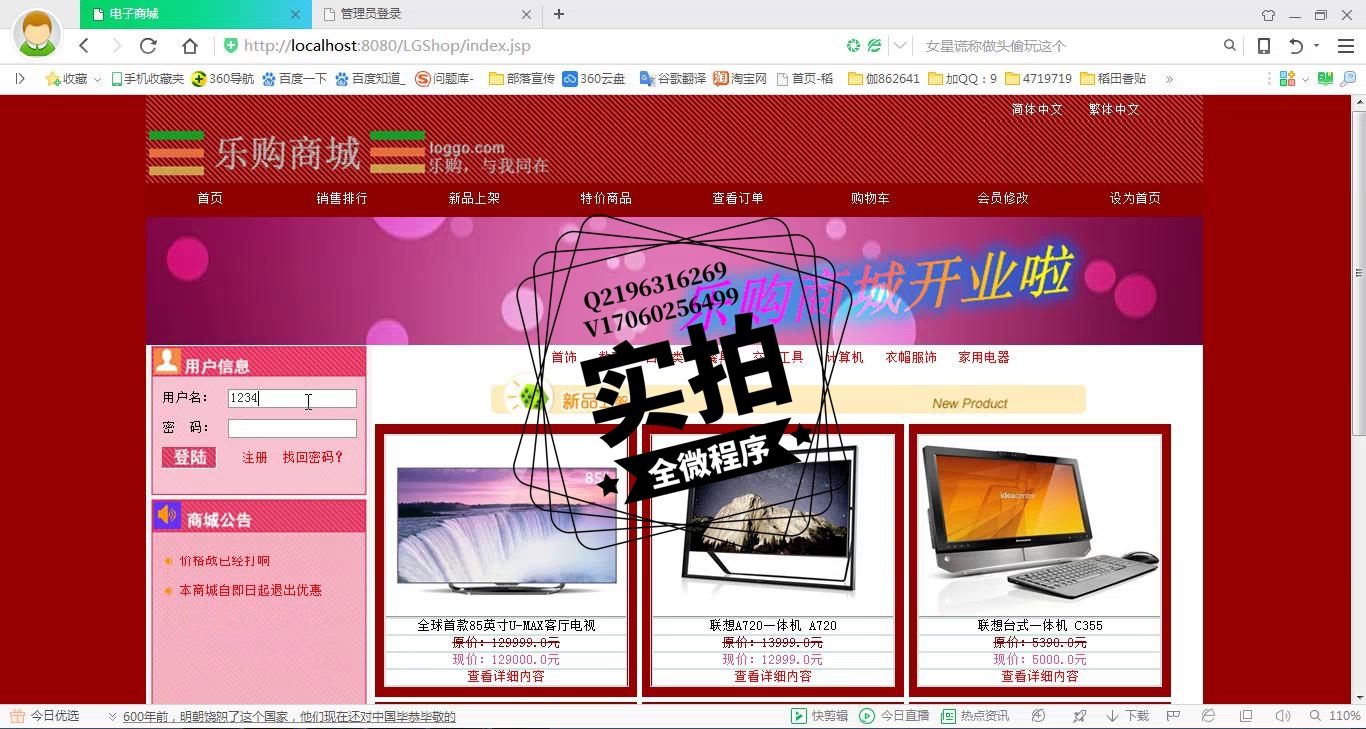Open the 联想台式一体机 C355 product image
The image size is (1366, 729).
pos(1040,526)
